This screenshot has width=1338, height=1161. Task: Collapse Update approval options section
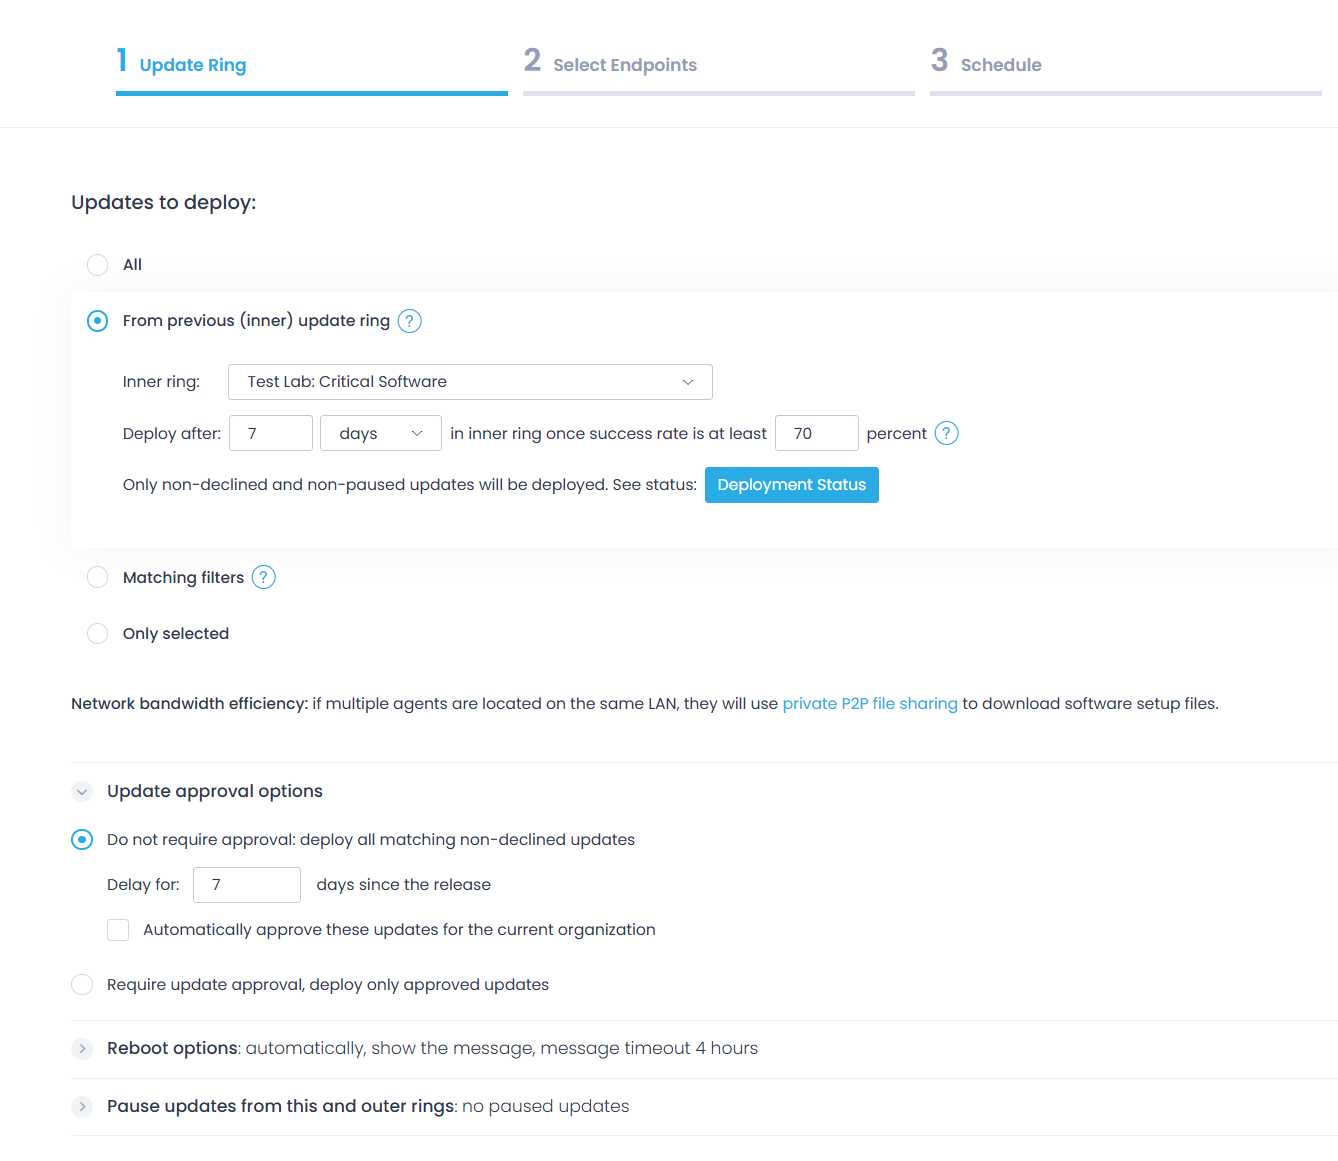82,791
